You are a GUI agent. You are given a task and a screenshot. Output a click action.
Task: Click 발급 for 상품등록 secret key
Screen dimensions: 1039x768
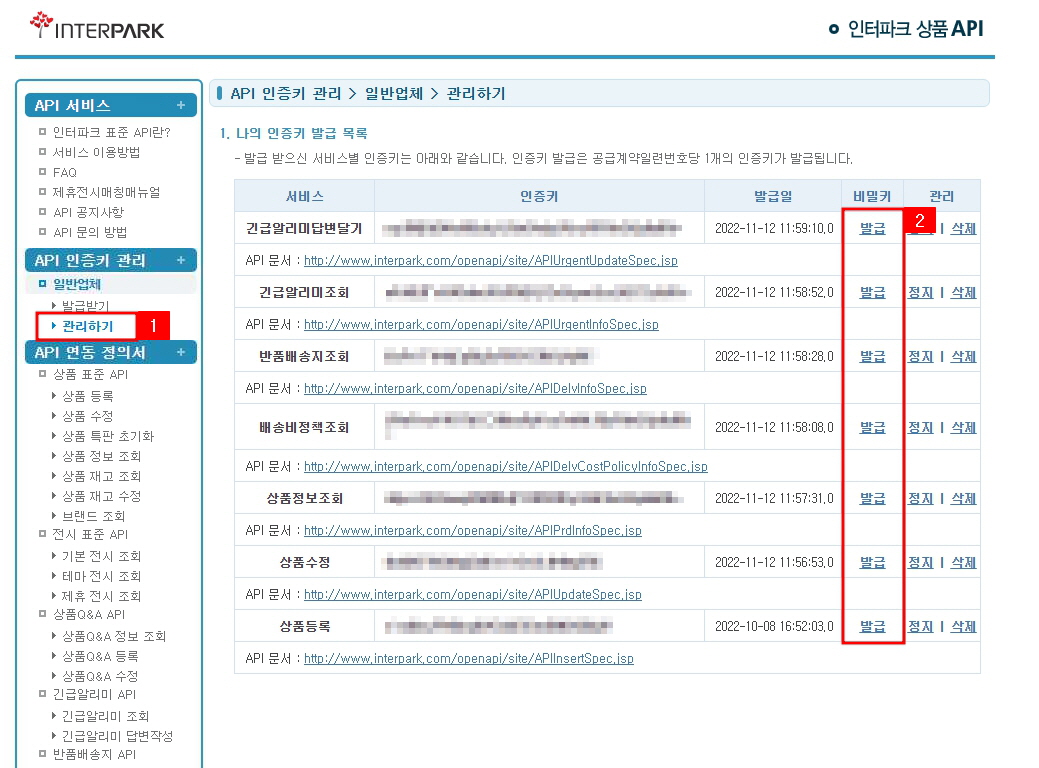(x=873, y=626)
